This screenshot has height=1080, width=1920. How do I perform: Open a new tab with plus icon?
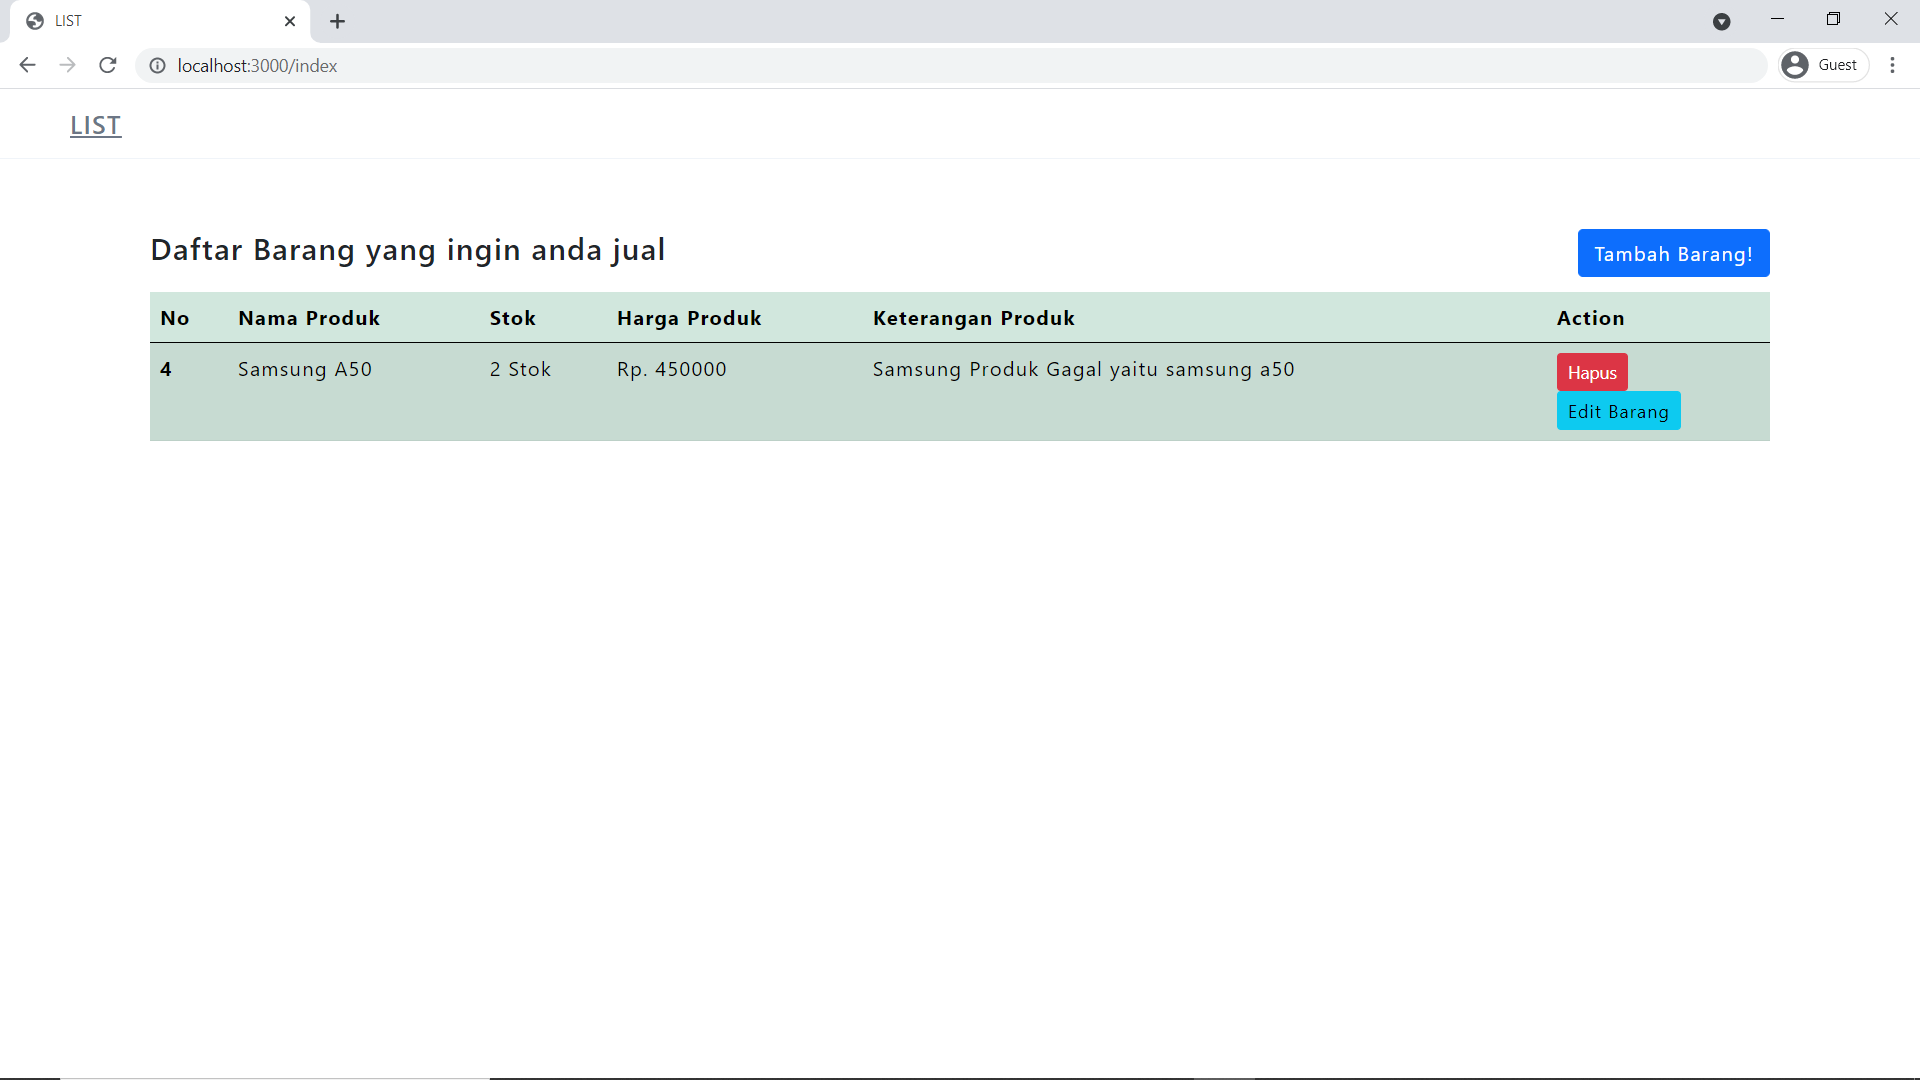click(x=337, y=21)
